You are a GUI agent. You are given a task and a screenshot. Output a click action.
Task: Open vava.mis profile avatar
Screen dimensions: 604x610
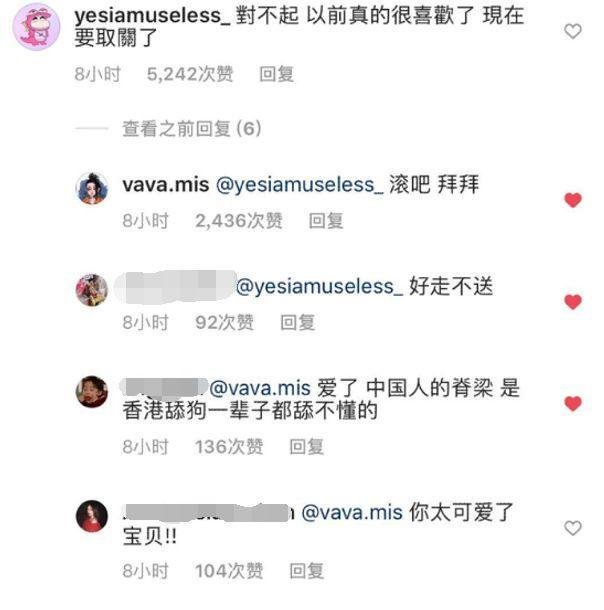click(x=92, y=188)
